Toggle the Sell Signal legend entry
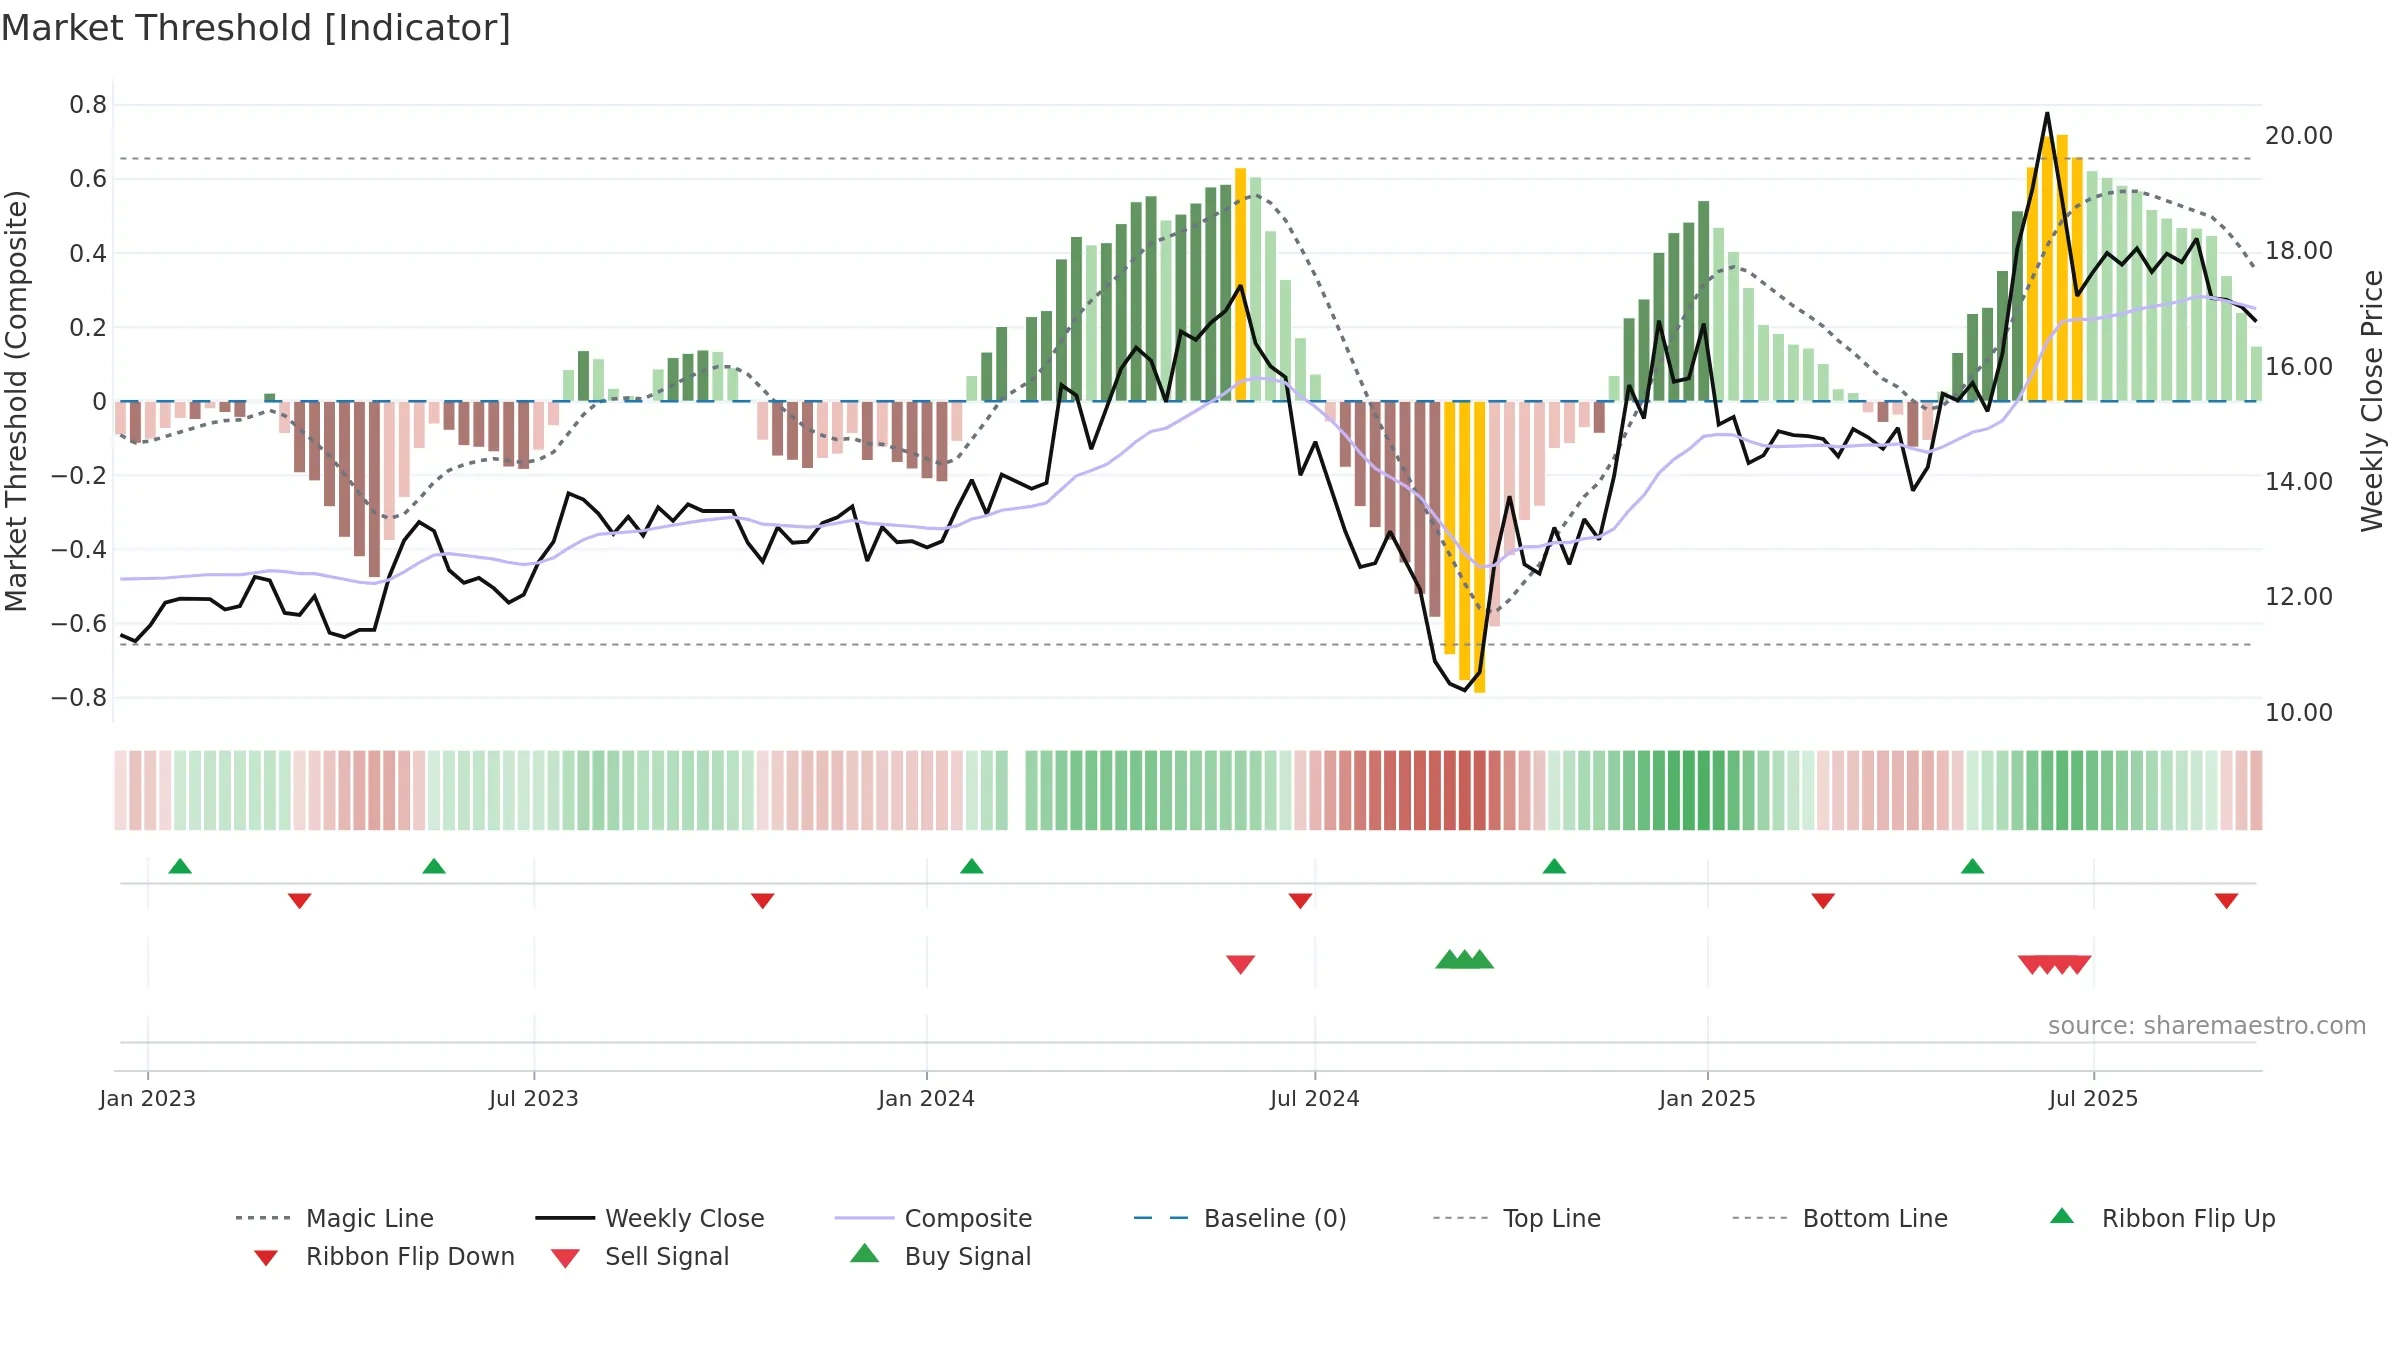This screenshot has width=2400, height=1350. (640, 1256)
